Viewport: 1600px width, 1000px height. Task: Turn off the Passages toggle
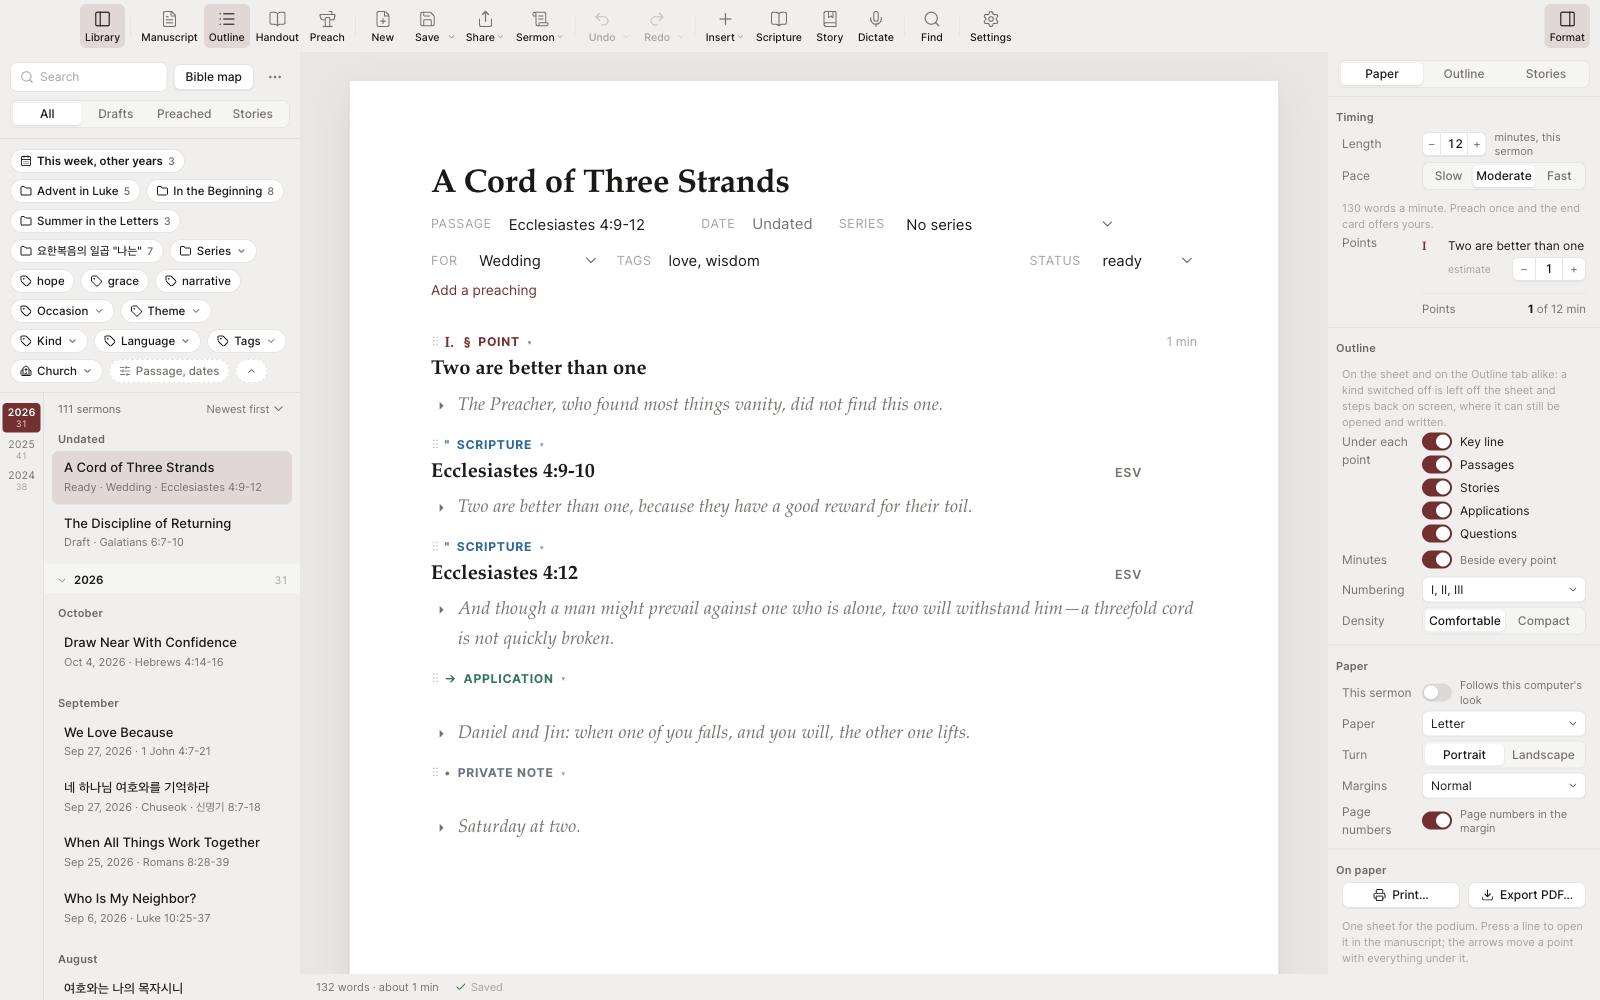click(1437, 465)
